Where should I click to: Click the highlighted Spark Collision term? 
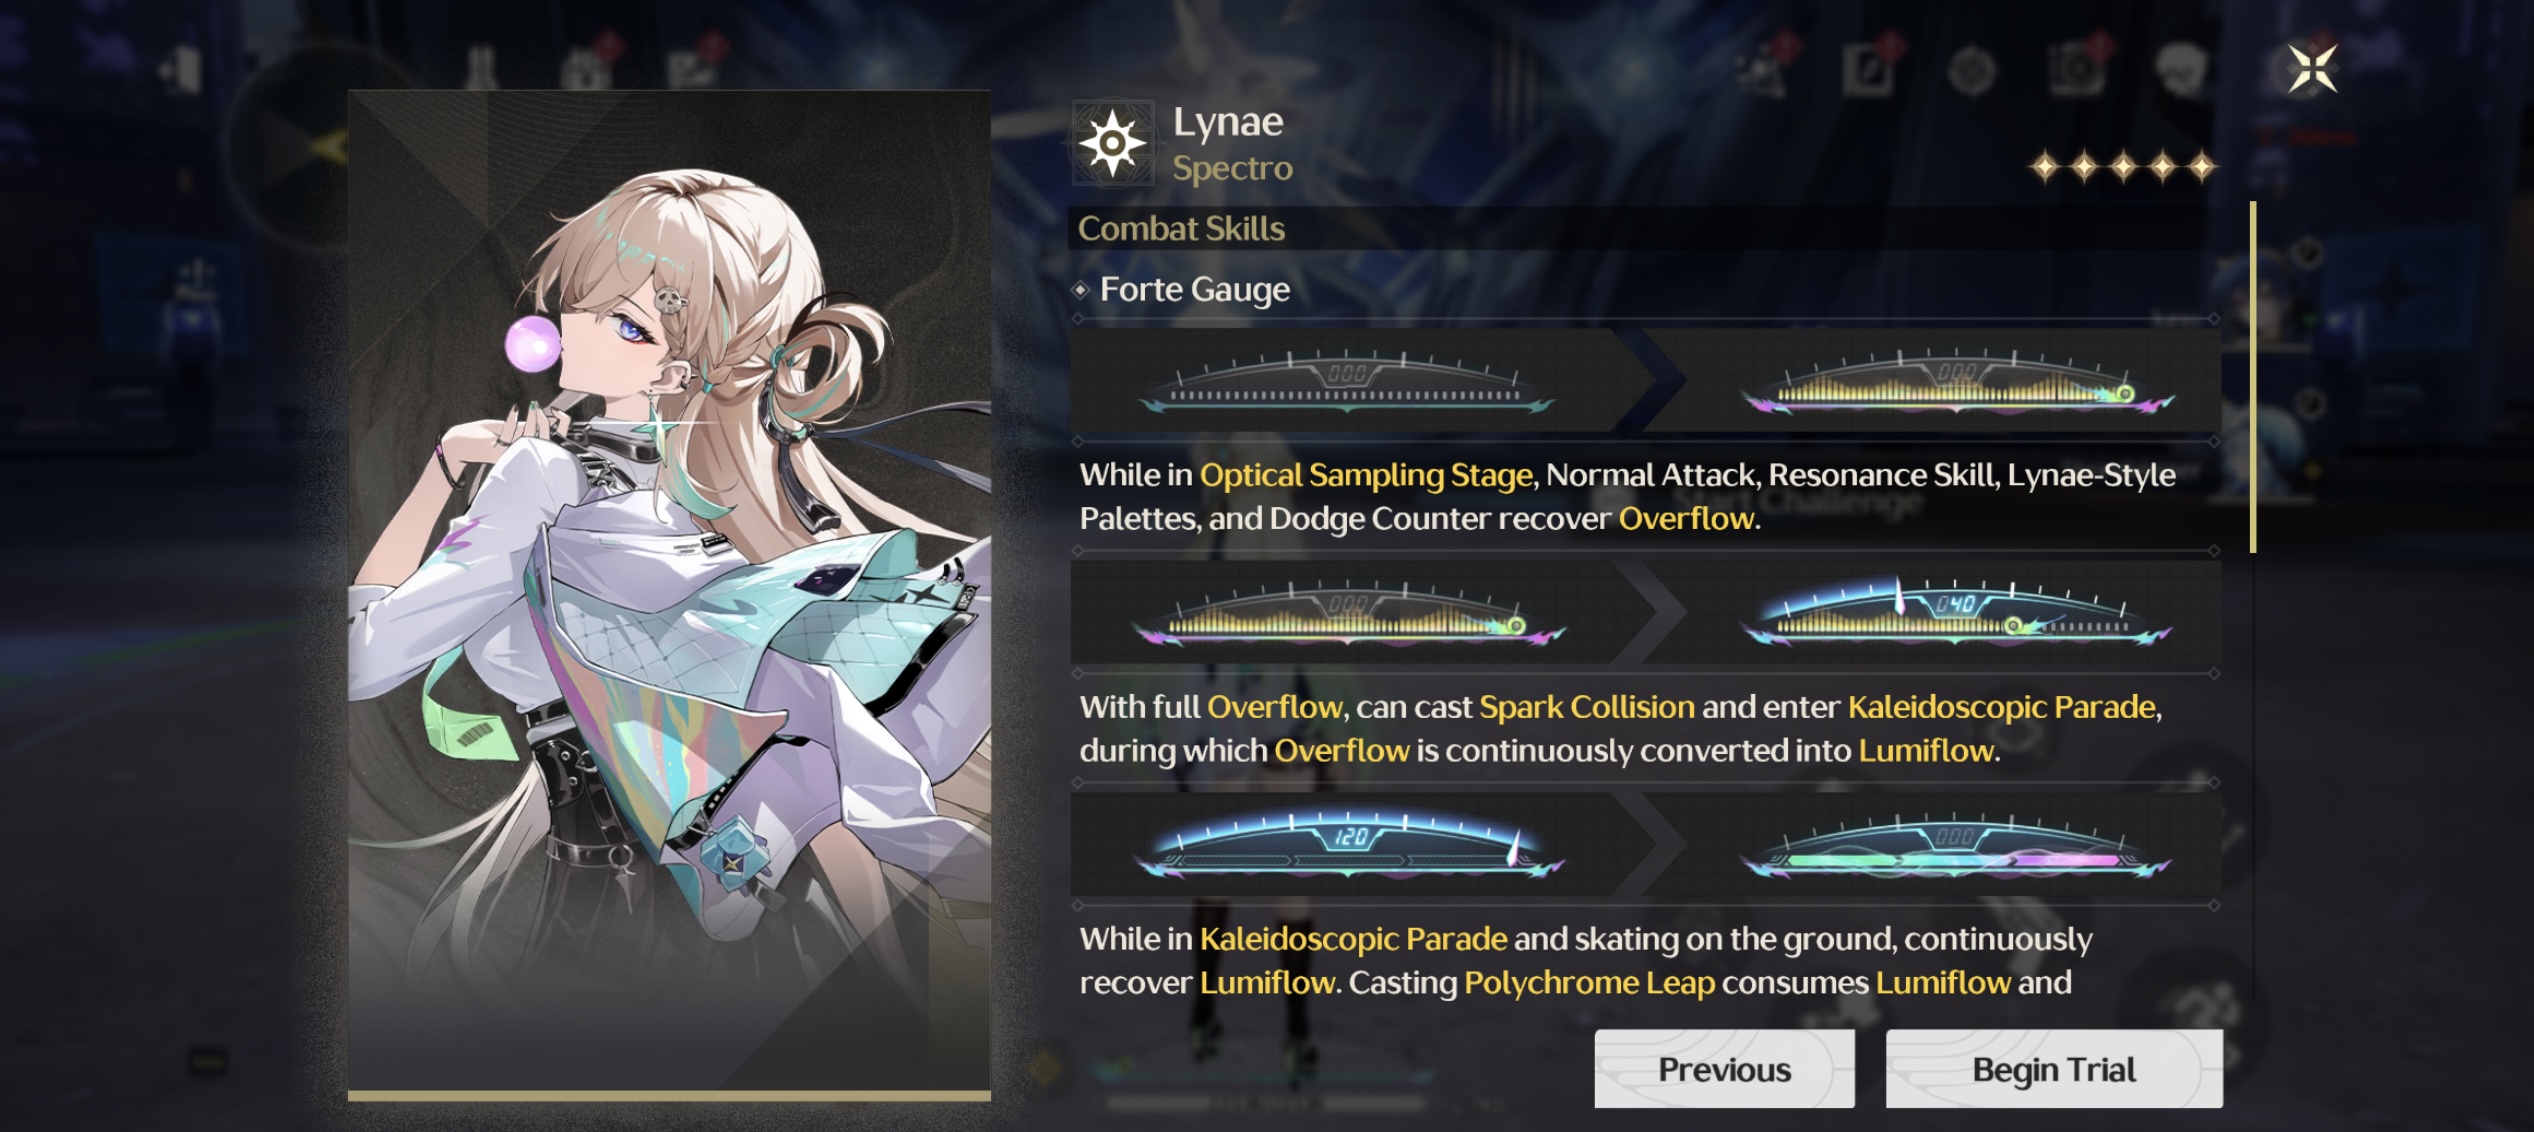point(1587,707)
